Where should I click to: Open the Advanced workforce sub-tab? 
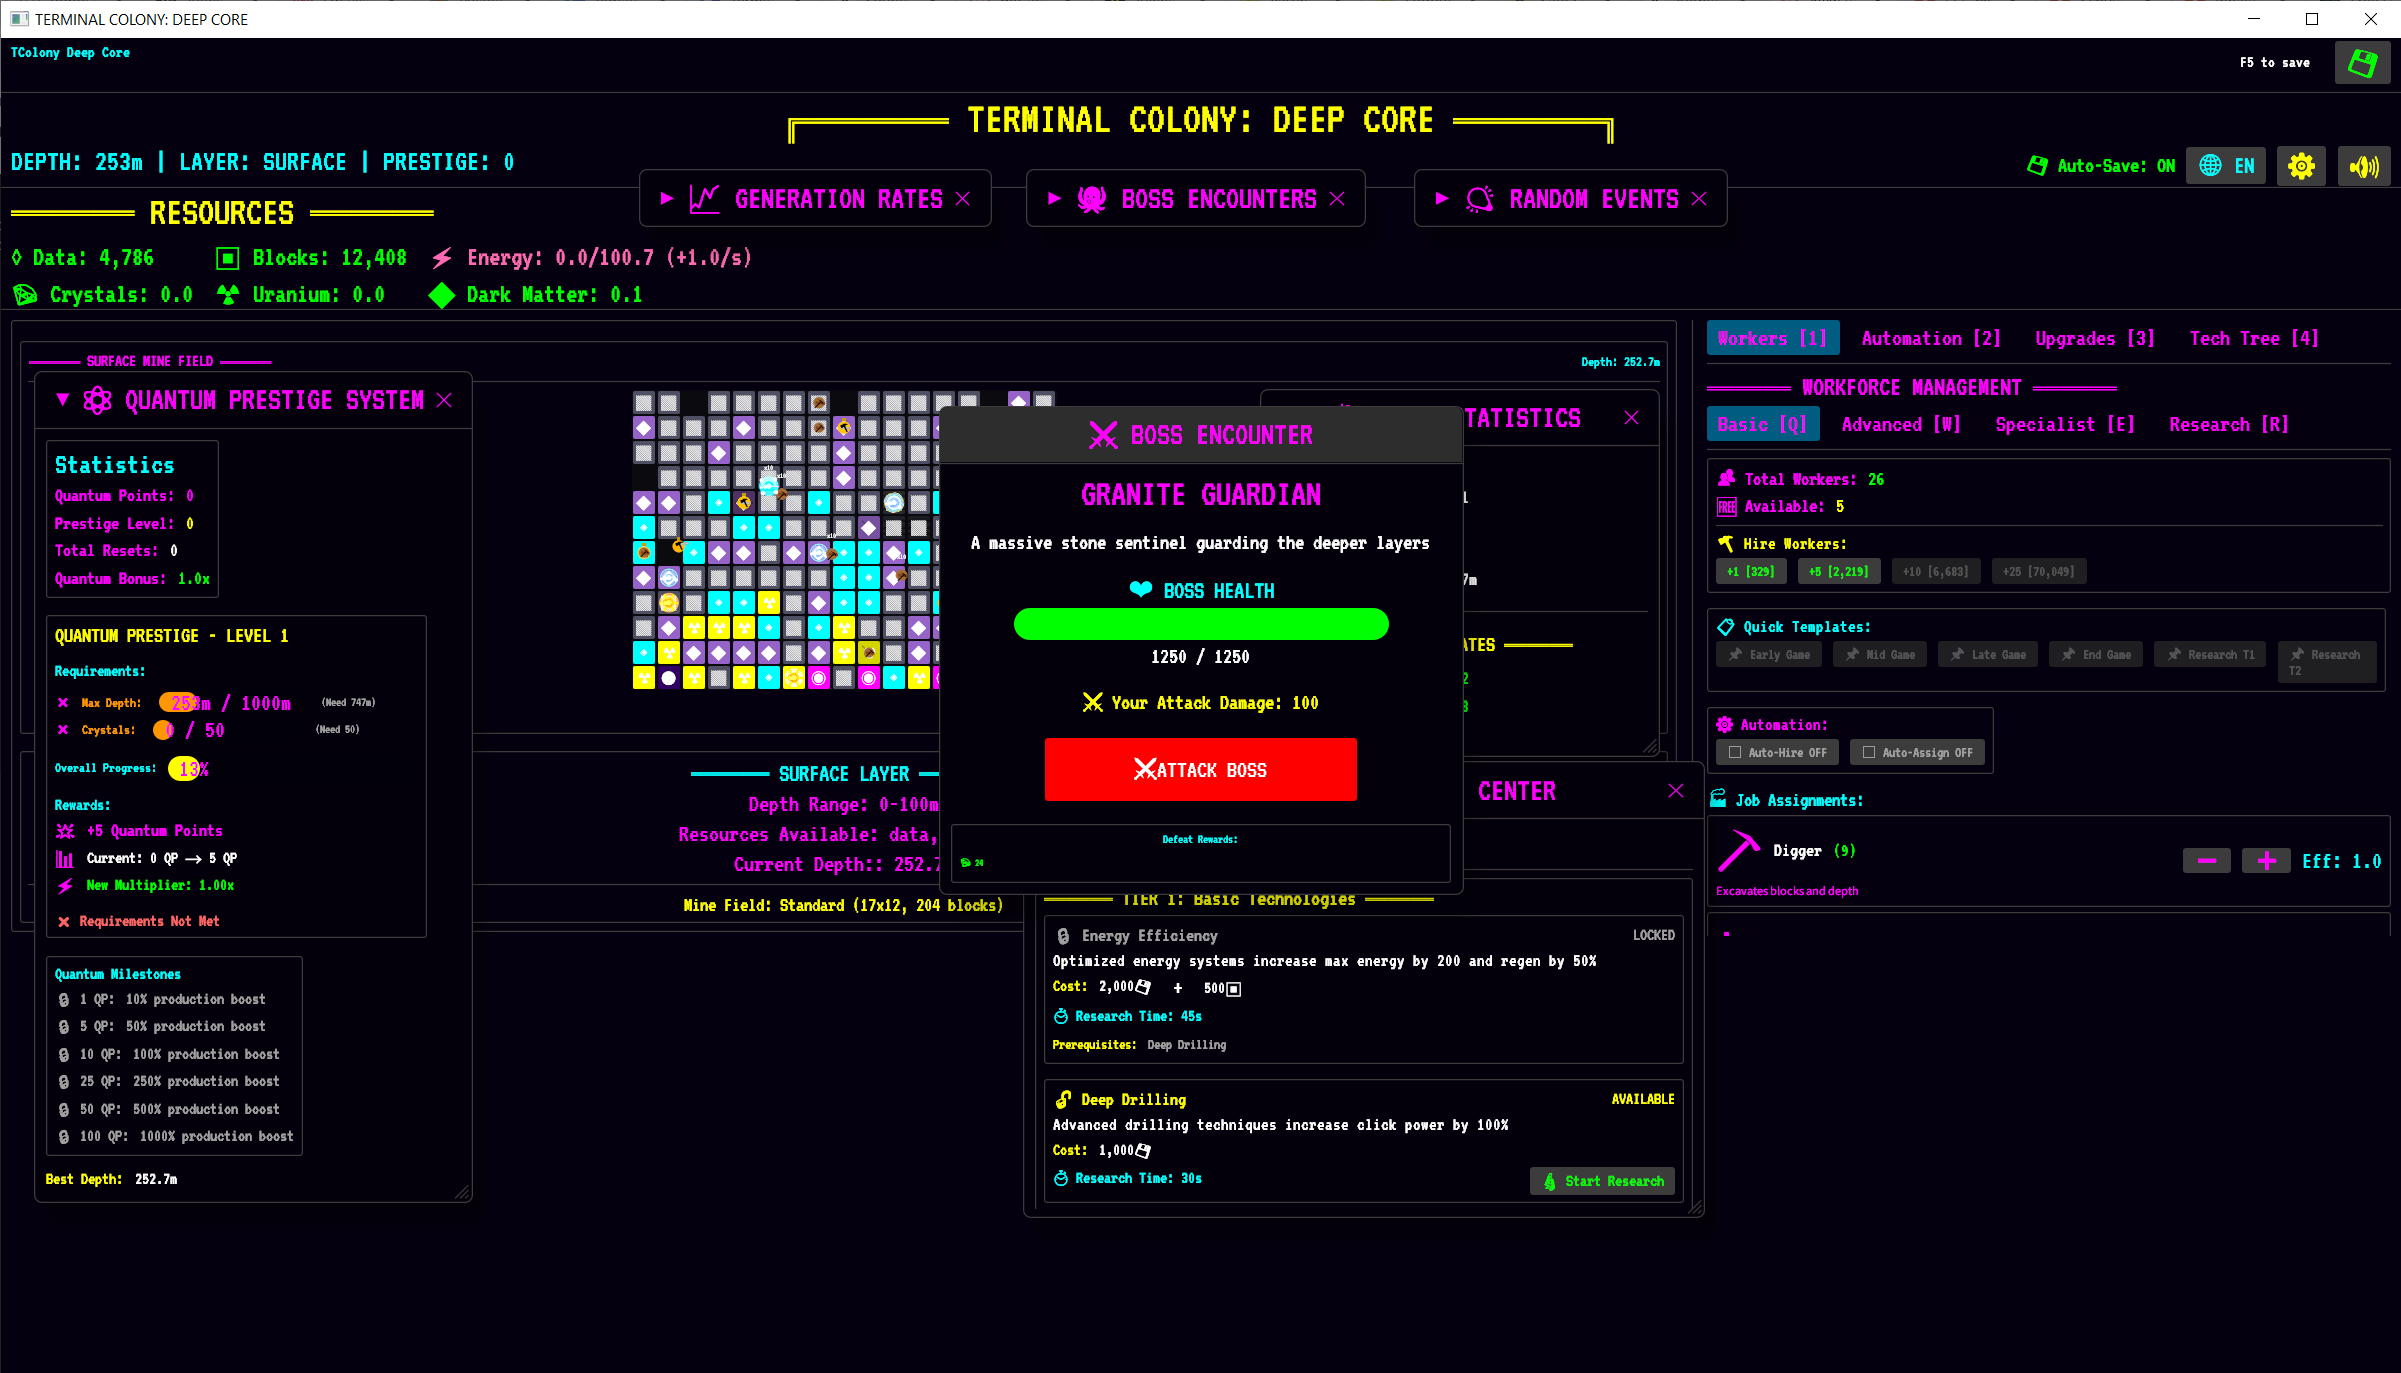point(1900,425)
